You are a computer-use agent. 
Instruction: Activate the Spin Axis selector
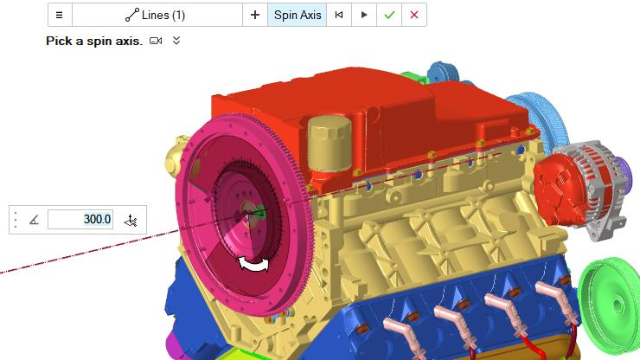pos(297,15)
